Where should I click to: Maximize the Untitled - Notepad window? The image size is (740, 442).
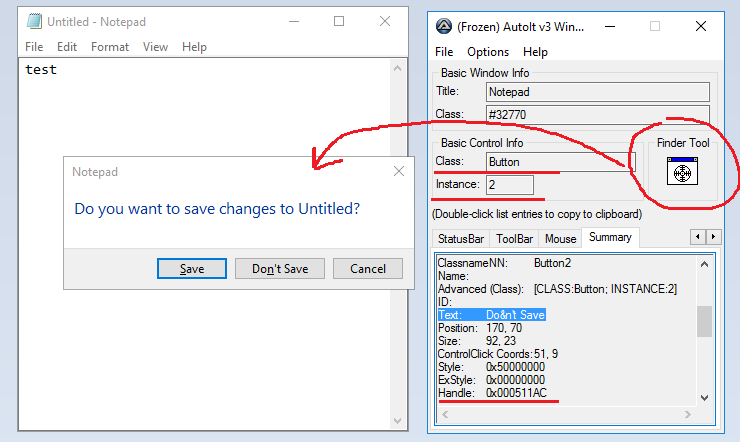(x=339, y=21)
